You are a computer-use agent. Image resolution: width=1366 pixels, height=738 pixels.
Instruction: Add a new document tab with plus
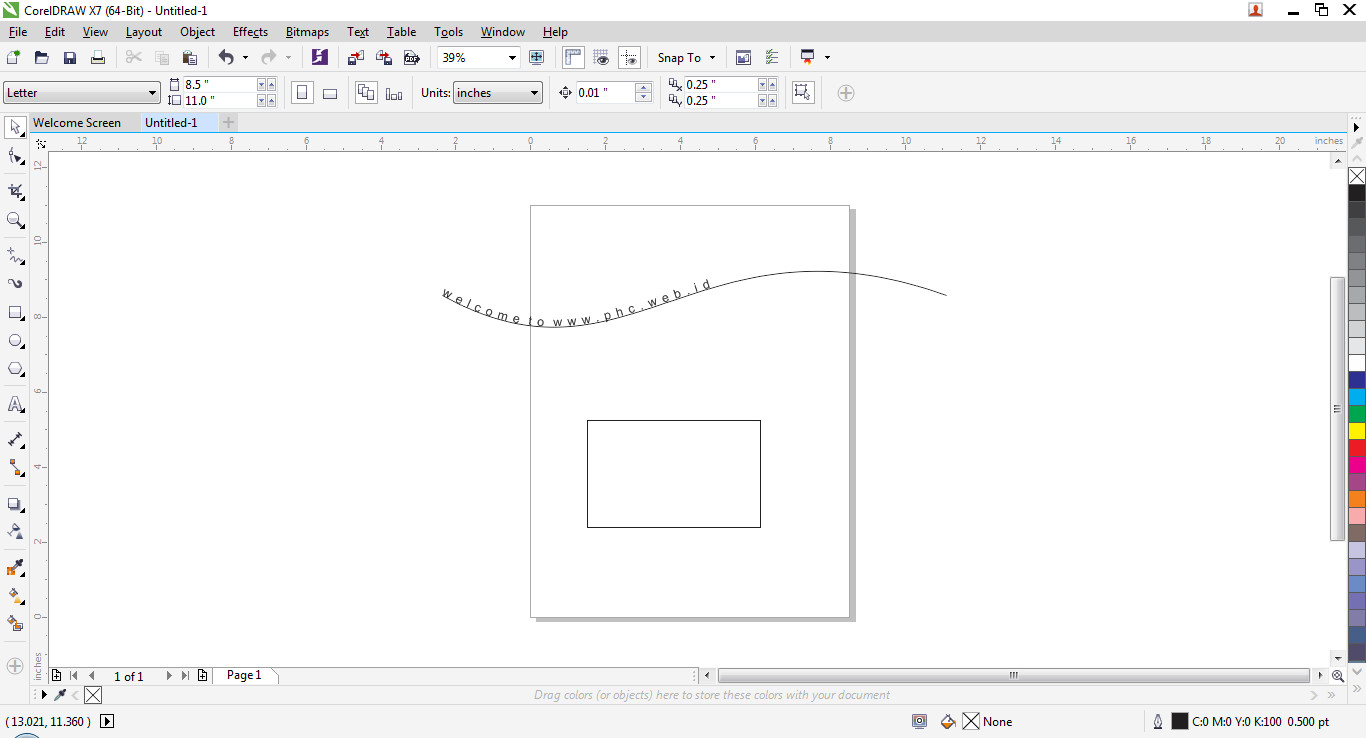click(229, 123)
